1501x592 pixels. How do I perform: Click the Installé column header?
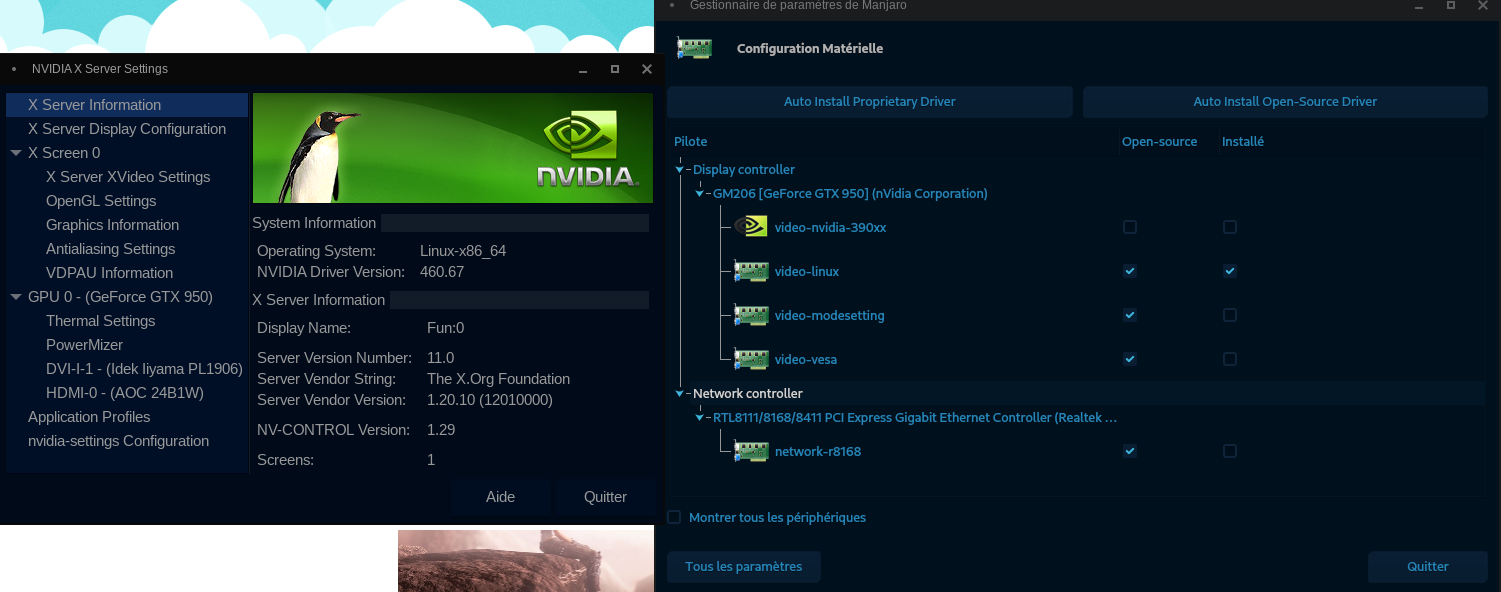[x=1243, y=142]
